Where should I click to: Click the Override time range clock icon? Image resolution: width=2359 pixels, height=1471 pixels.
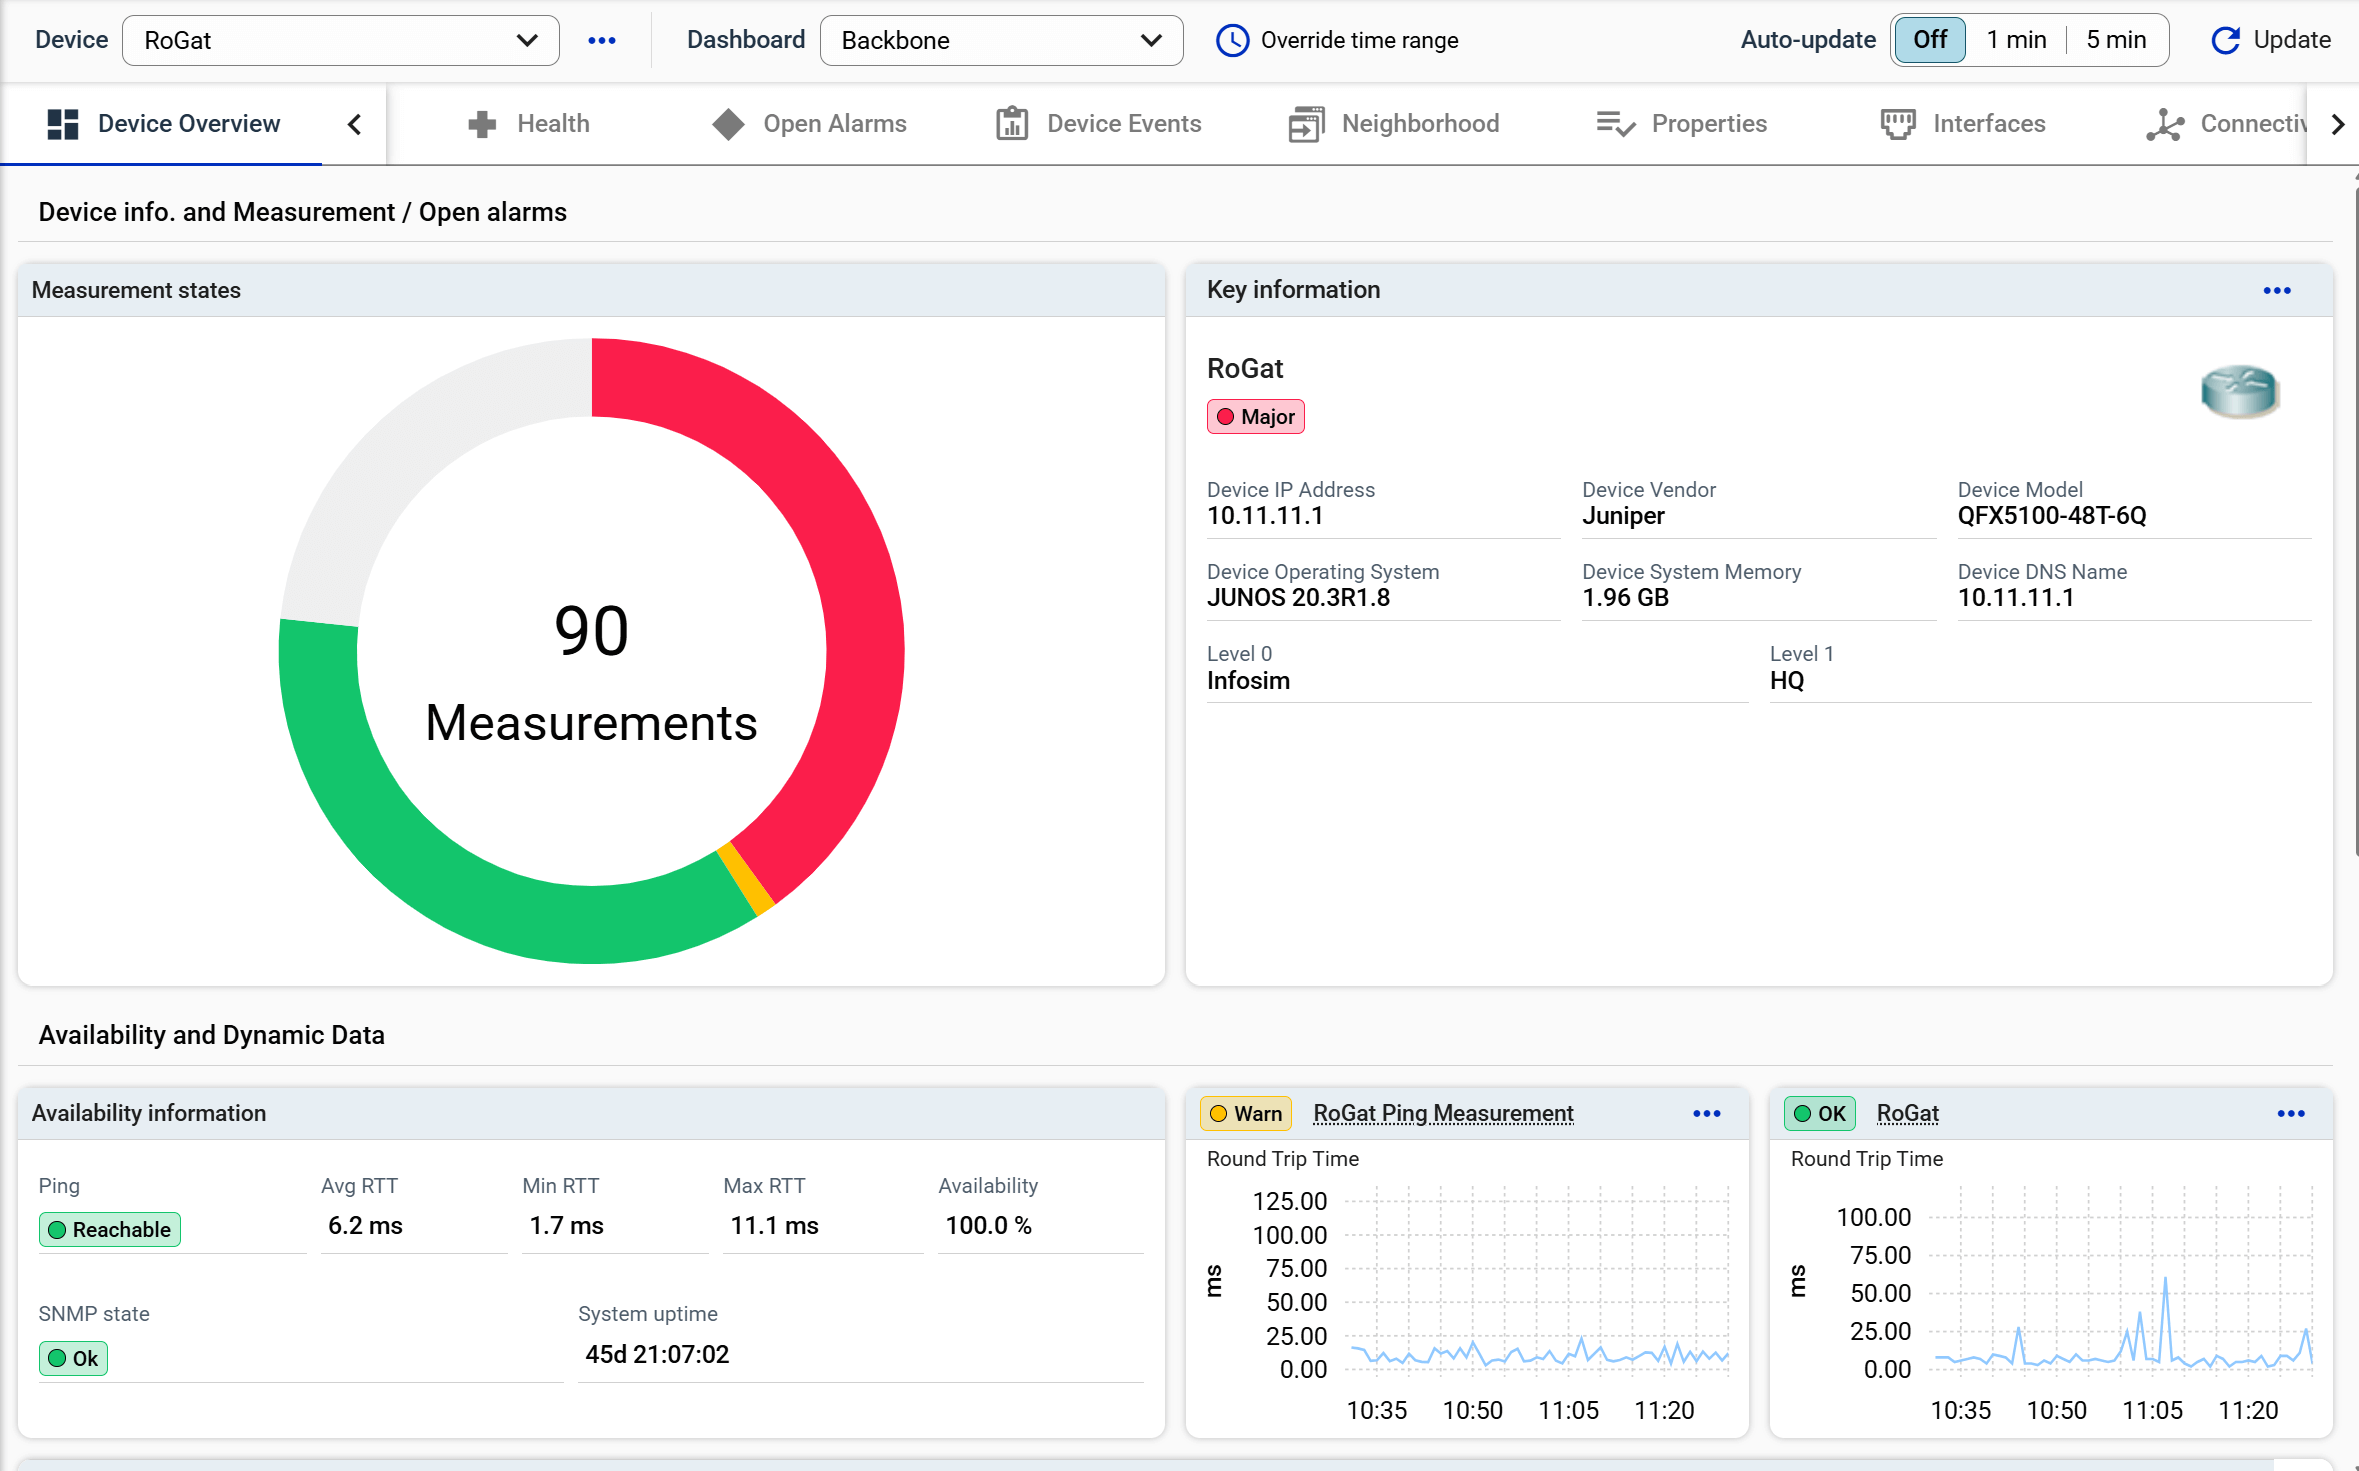tap(1232, 41)
